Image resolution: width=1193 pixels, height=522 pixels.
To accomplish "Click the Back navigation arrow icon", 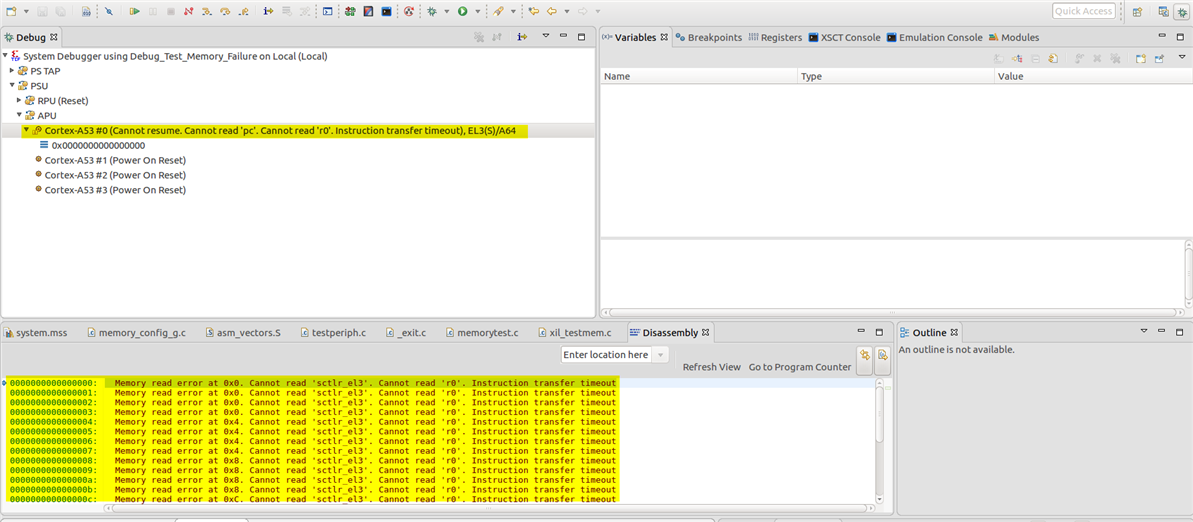I will (549, 11).
